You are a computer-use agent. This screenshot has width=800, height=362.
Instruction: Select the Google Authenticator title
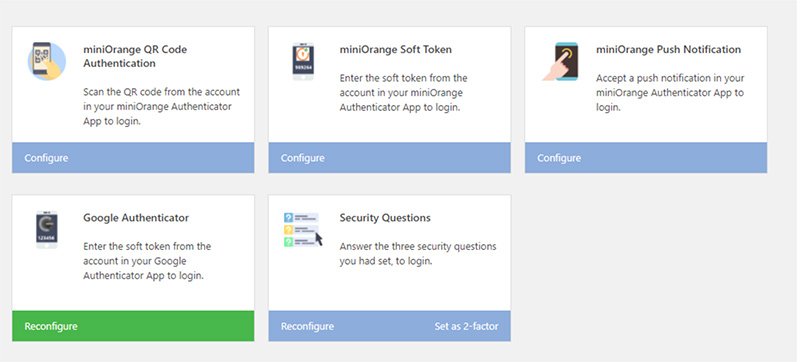coord(136,218)
